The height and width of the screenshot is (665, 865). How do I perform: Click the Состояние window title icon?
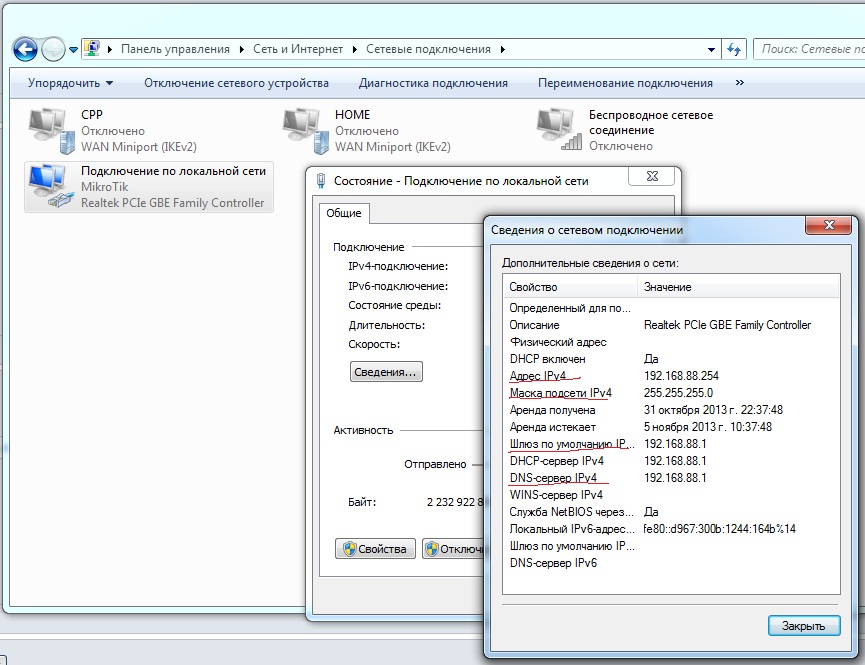tap(321, 181)
